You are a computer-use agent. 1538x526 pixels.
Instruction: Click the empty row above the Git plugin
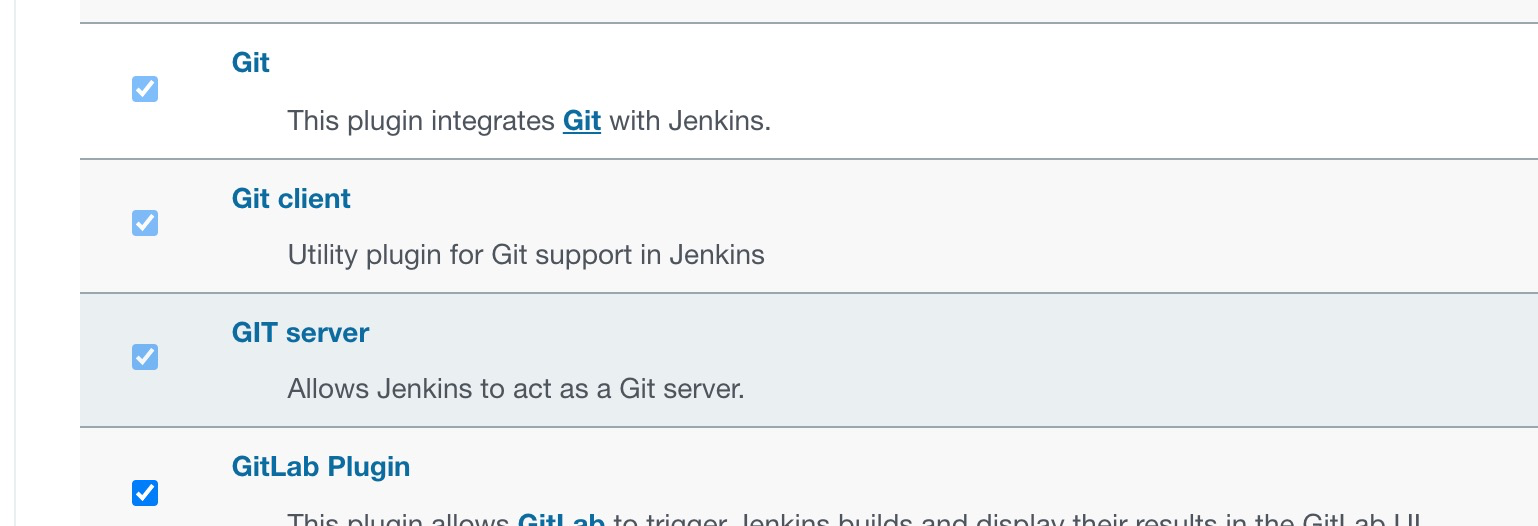[800, 10]
